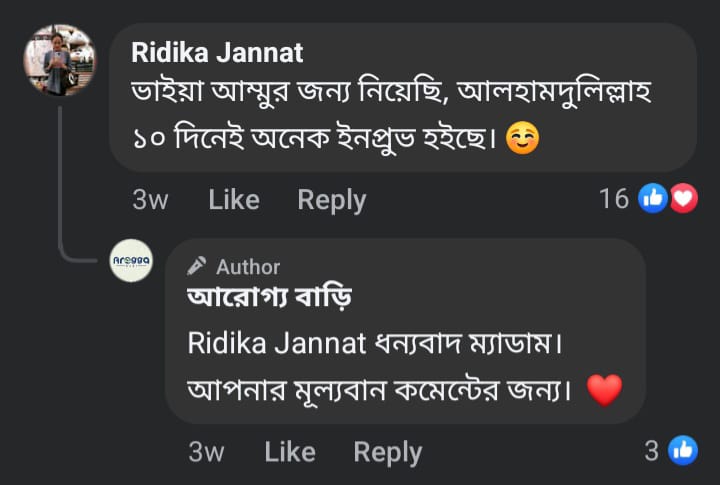Click the 3w timestamp on Ridika's comment
The width and height of the screenshot is (720, 485).
[x=150, y=200]
